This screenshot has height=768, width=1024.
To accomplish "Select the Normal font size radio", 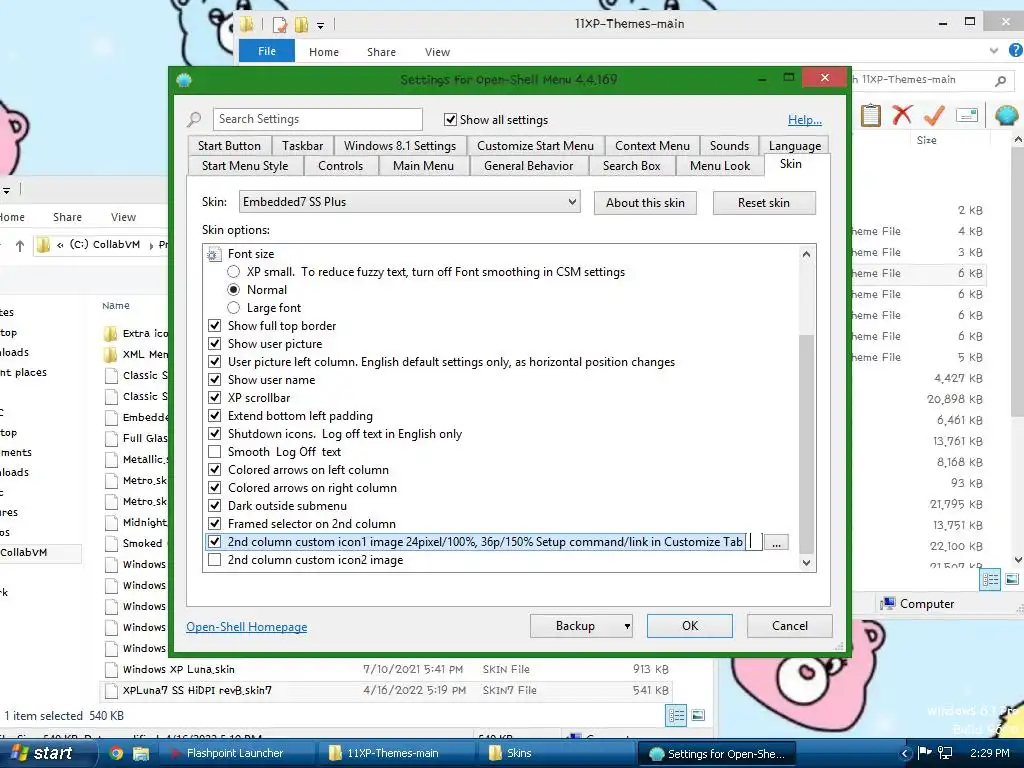I will coord(233,290).
